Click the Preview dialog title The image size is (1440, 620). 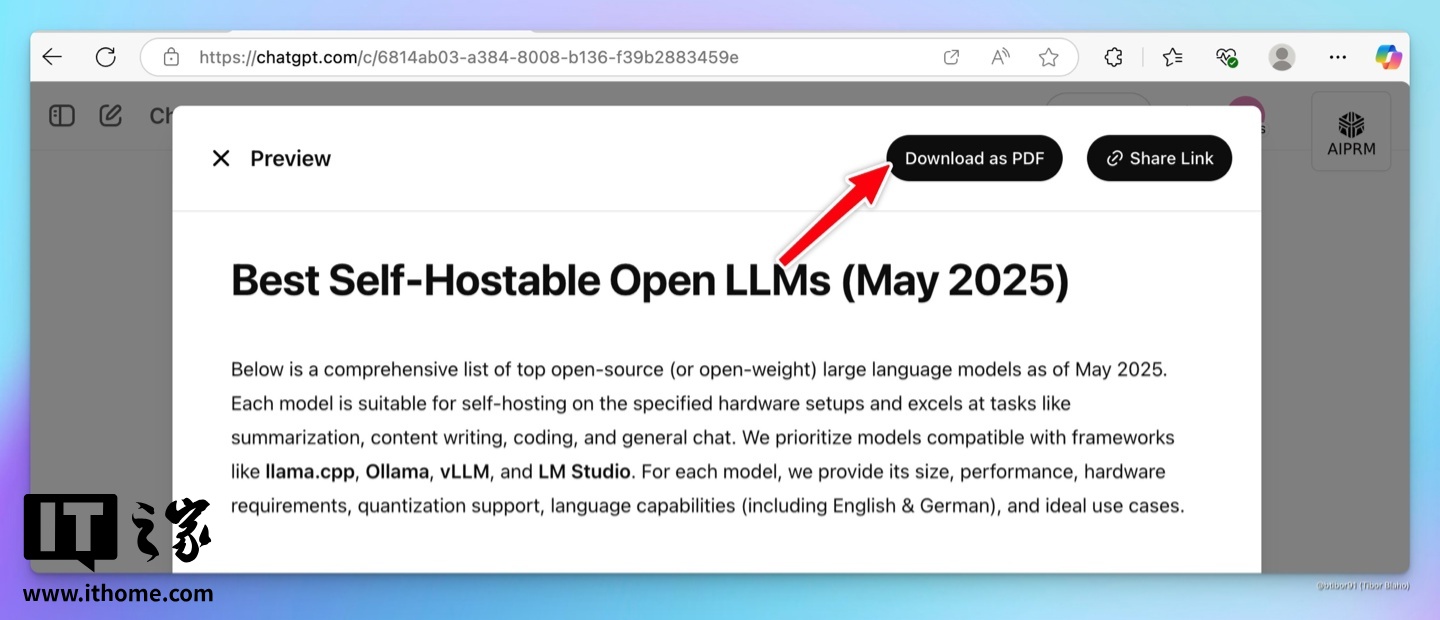290,158
